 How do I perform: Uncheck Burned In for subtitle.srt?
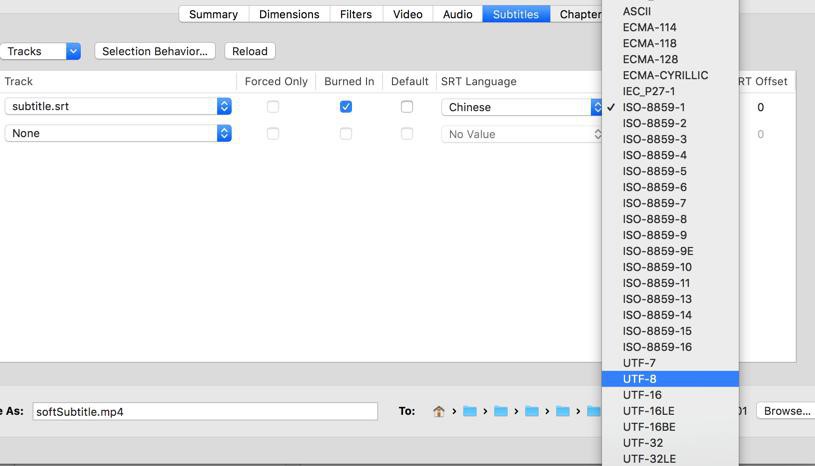click(346, 106)
